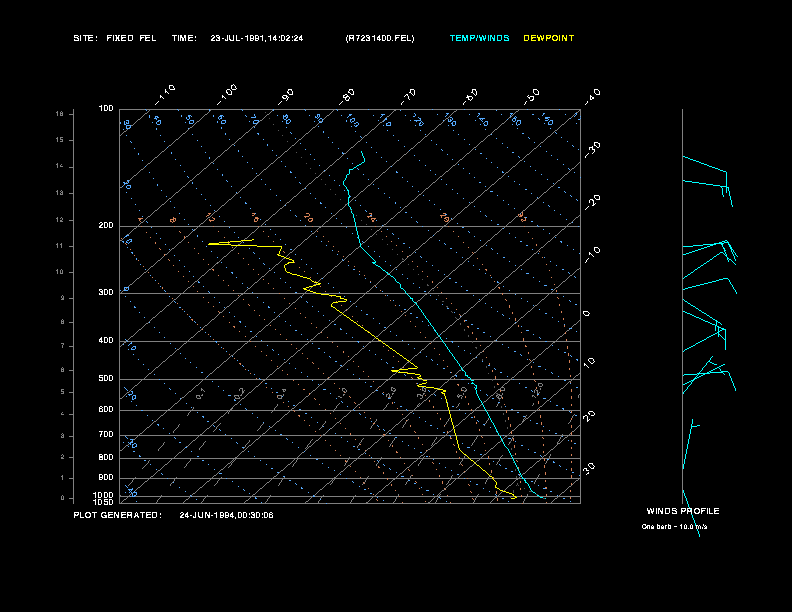Click the 14 mark on the height axis
Image resolution: width=792 pixels, height=612 pixels.
coord(60,167)
